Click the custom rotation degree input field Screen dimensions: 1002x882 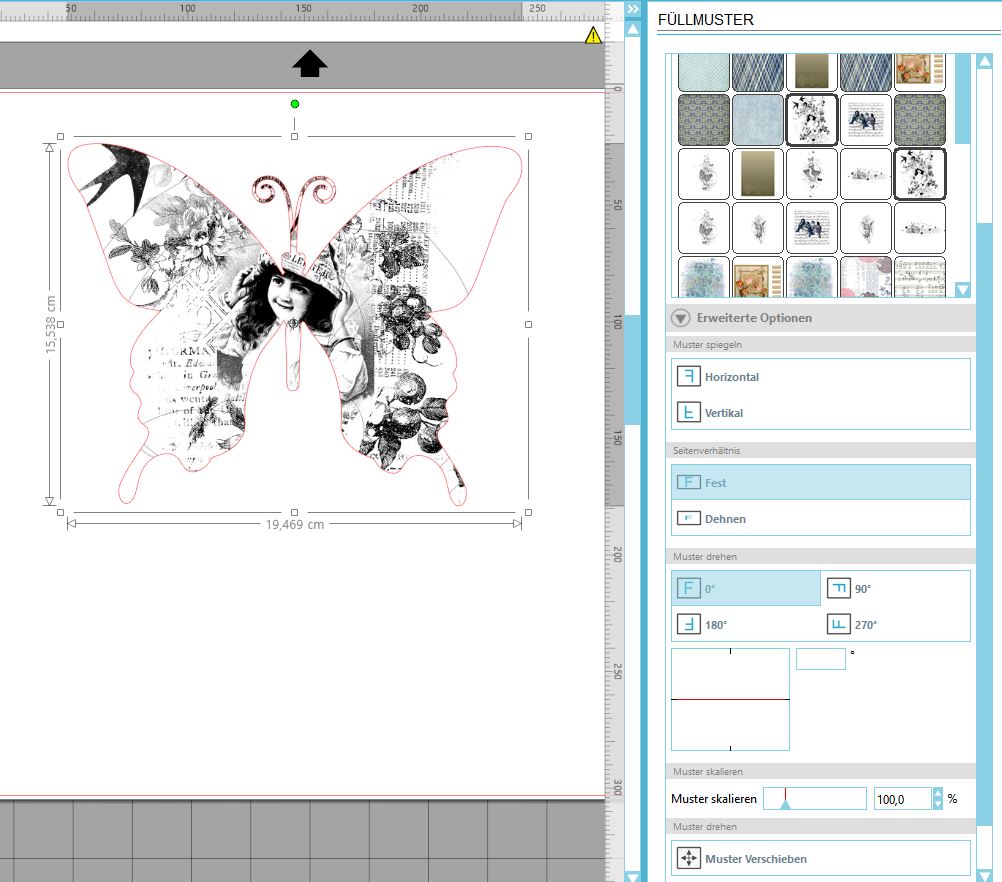point(821,659)
